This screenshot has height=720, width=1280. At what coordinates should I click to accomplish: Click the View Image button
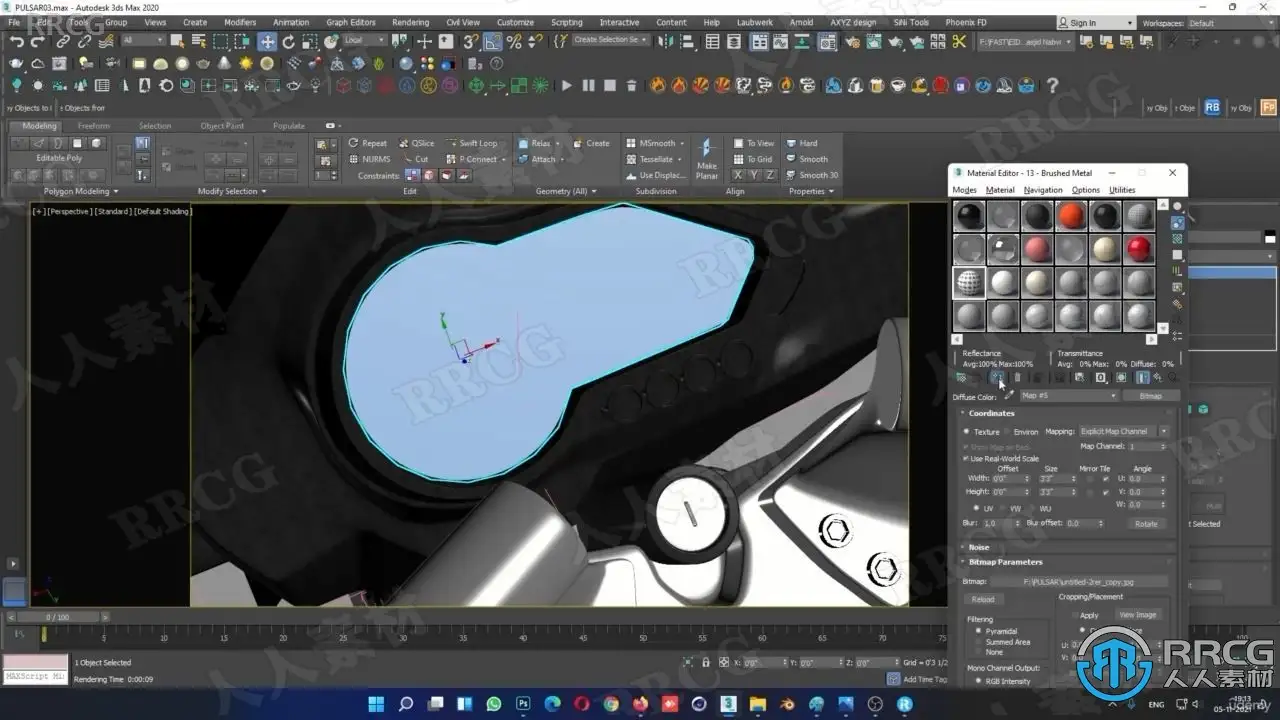click(1137, 615)
